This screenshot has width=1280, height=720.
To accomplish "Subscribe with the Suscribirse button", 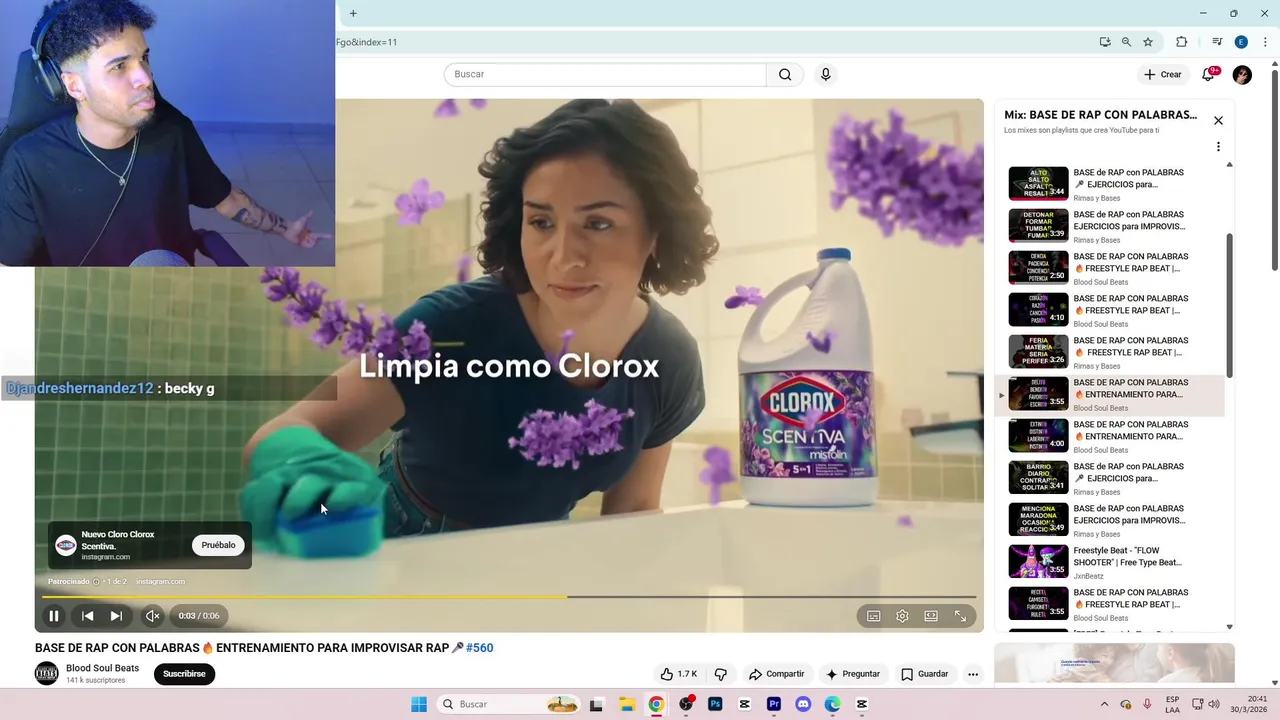I will 184,674.
